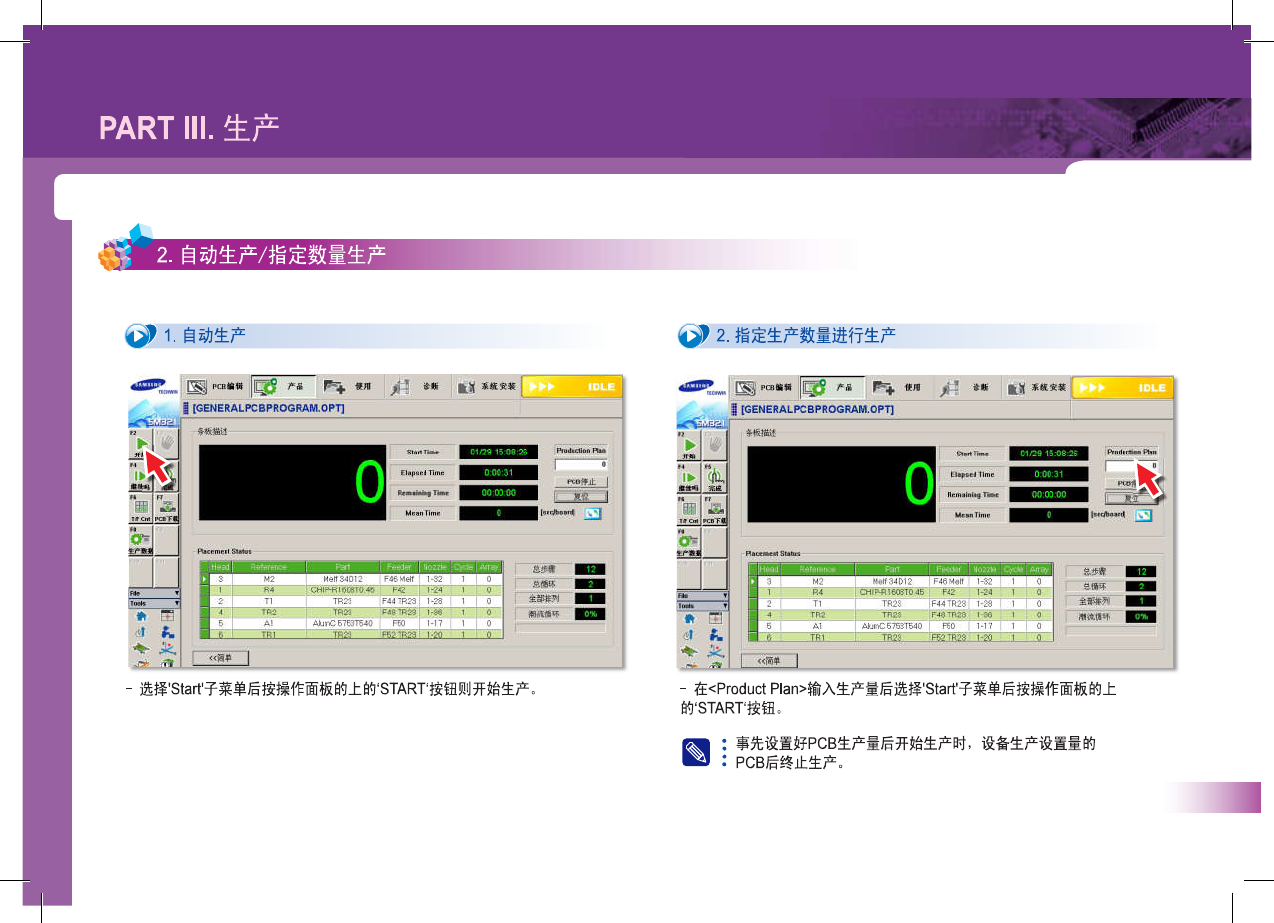Click the Mean Time label in screenshot 1
The height and width of the screenshot is (923, 1274).
422,513
